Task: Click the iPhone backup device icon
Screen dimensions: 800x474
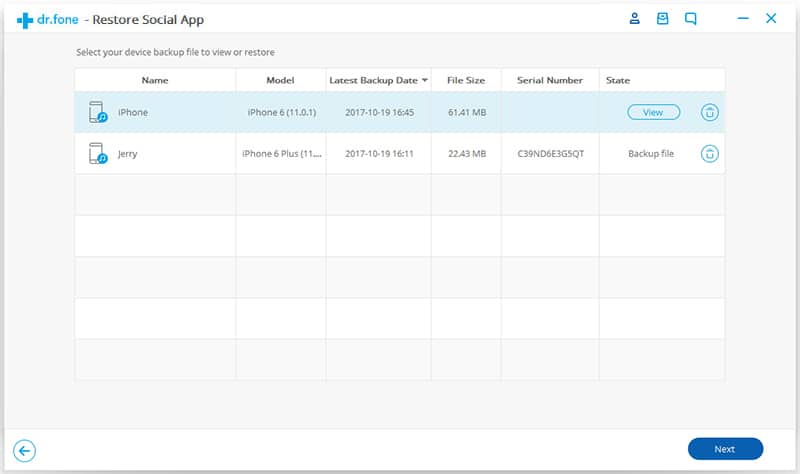Action: click(x=97, y=112)
